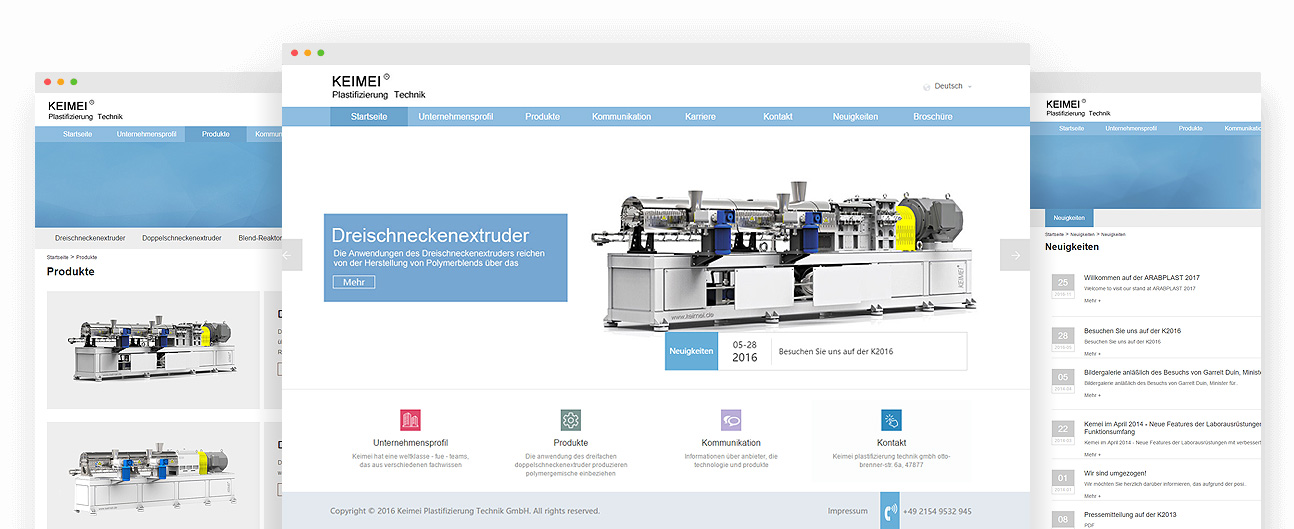Click the date badge 28 for K2016 news

1062,340
